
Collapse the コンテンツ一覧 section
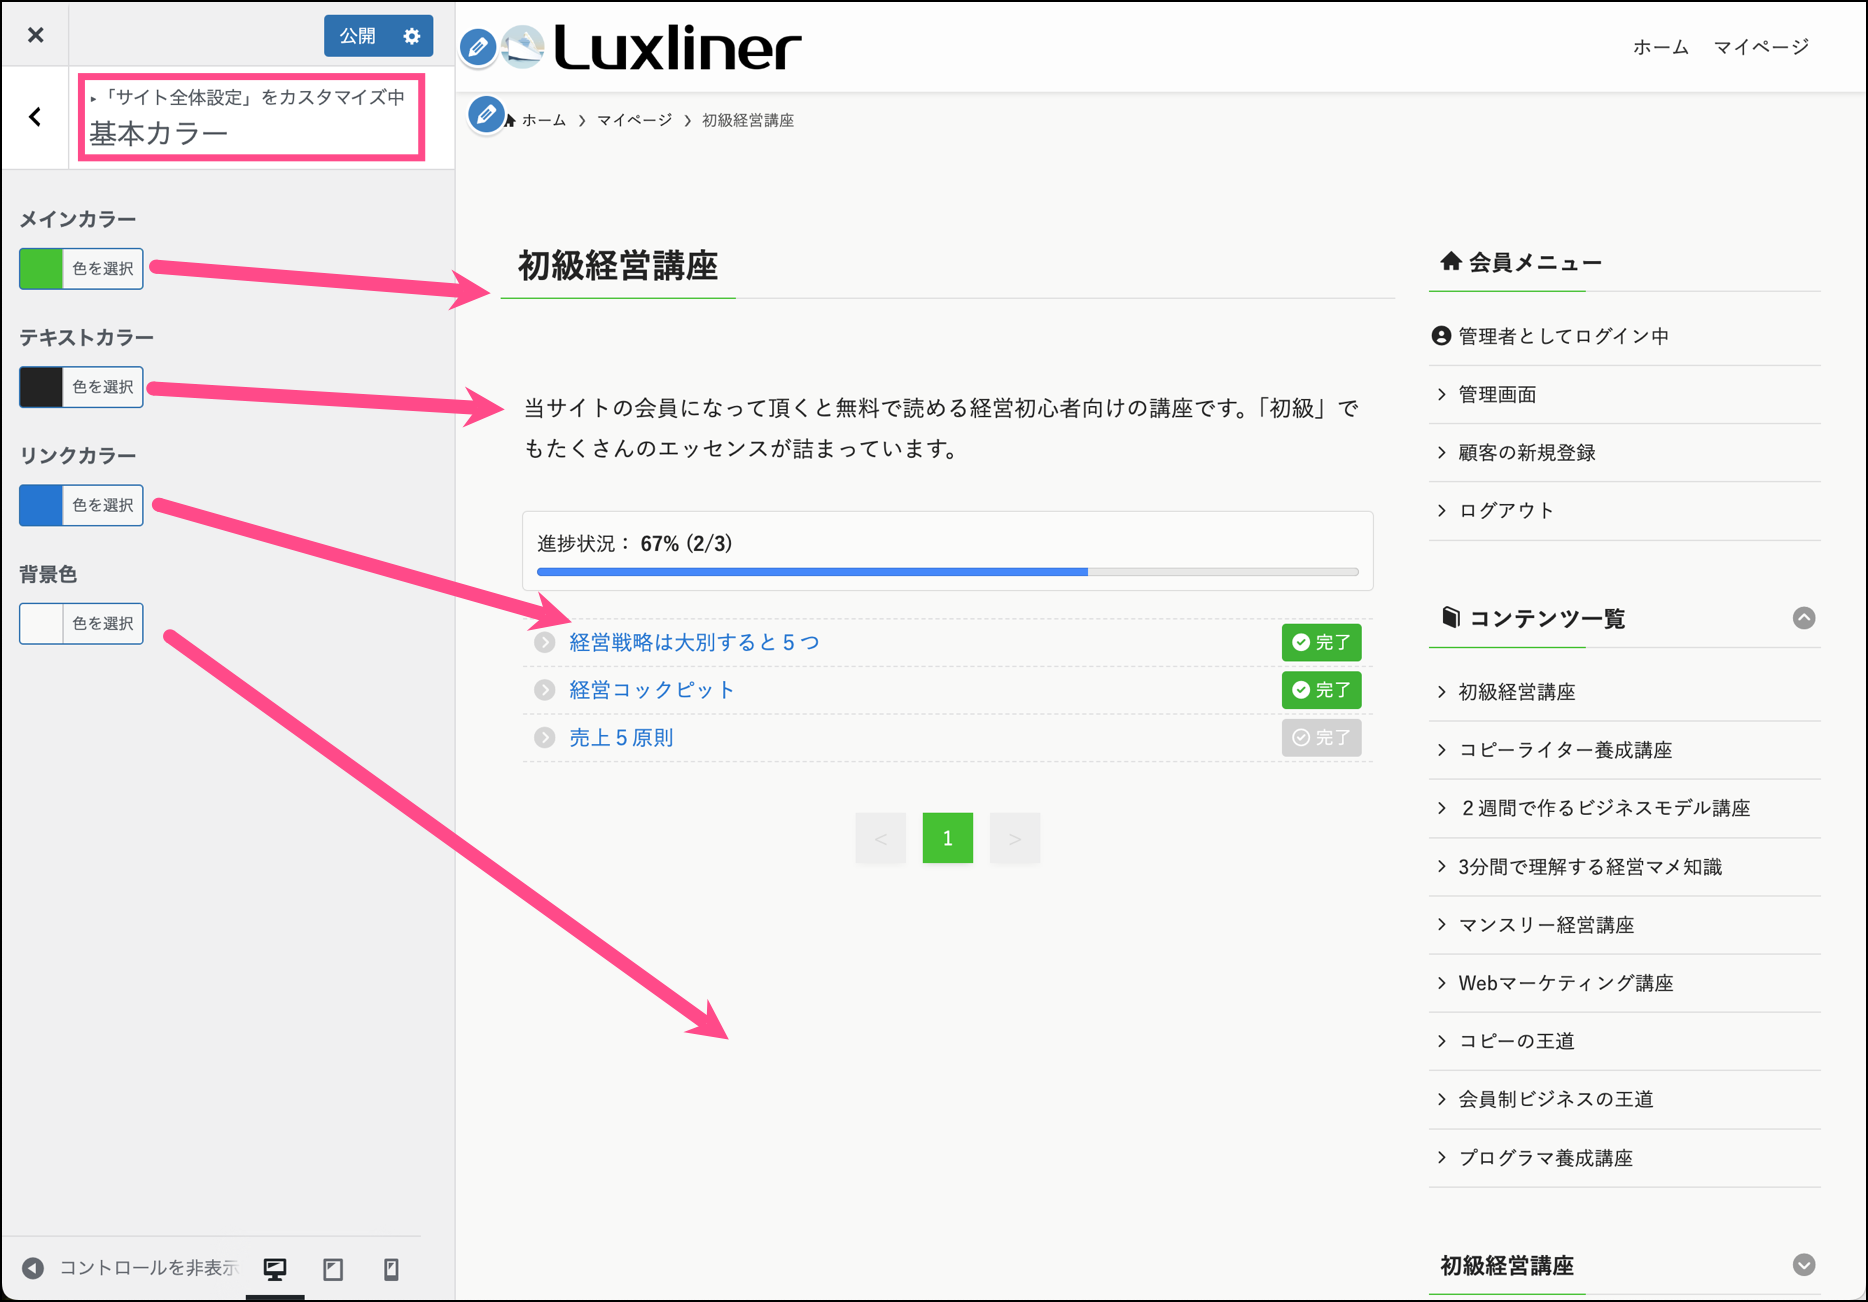coord(1803,618)
